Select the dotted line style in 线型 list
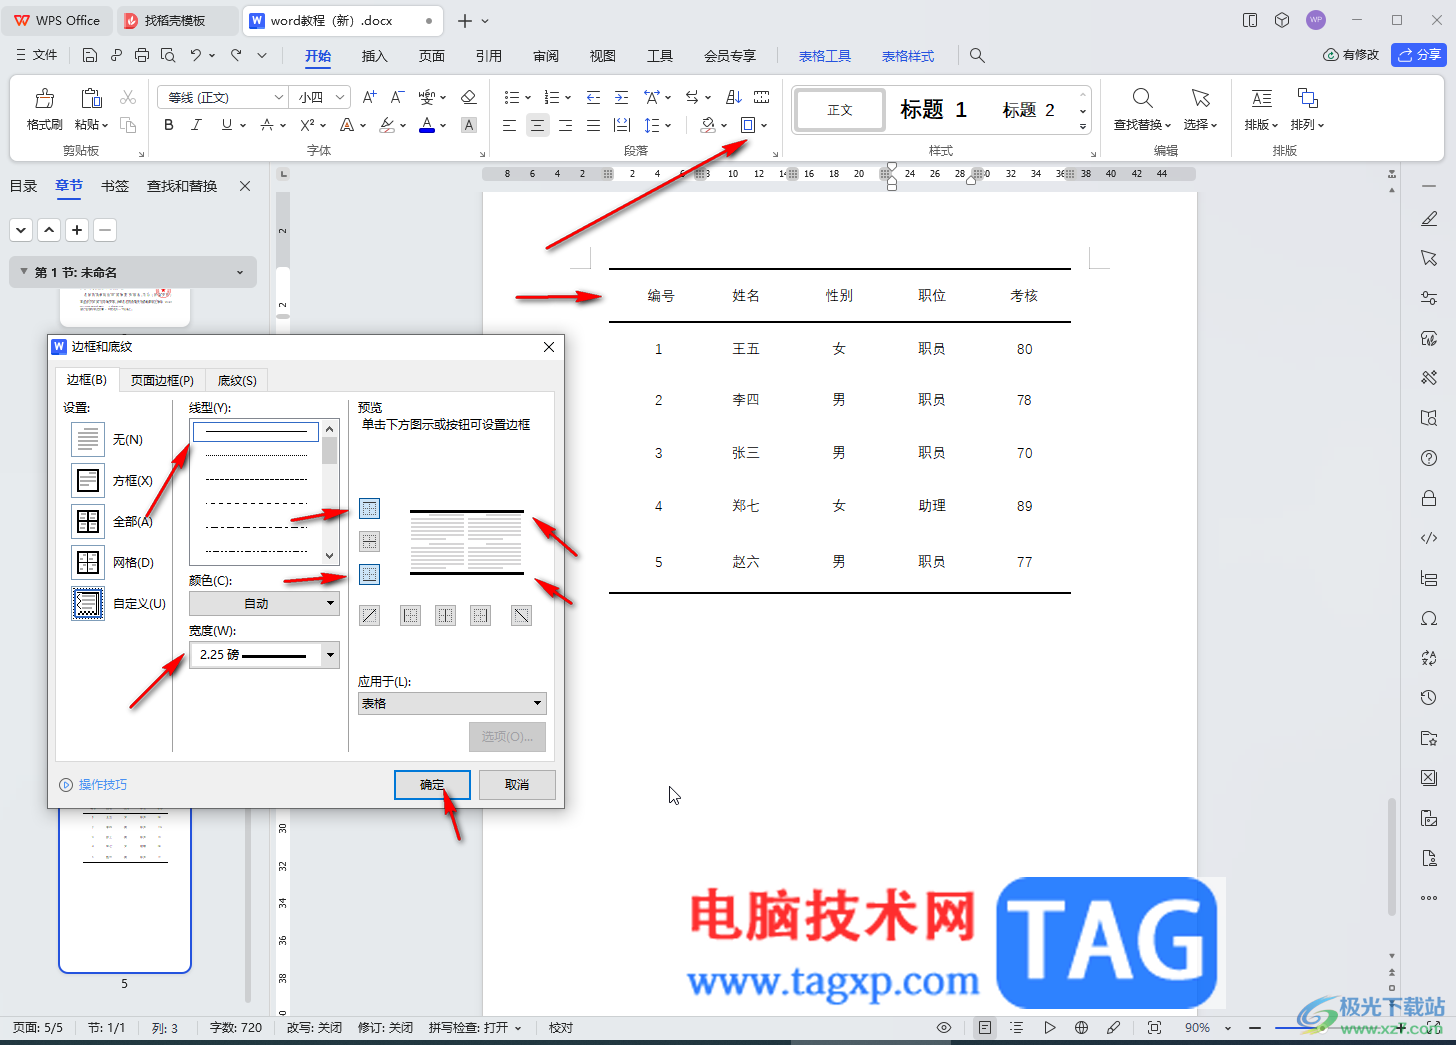 tap(256, 456)
